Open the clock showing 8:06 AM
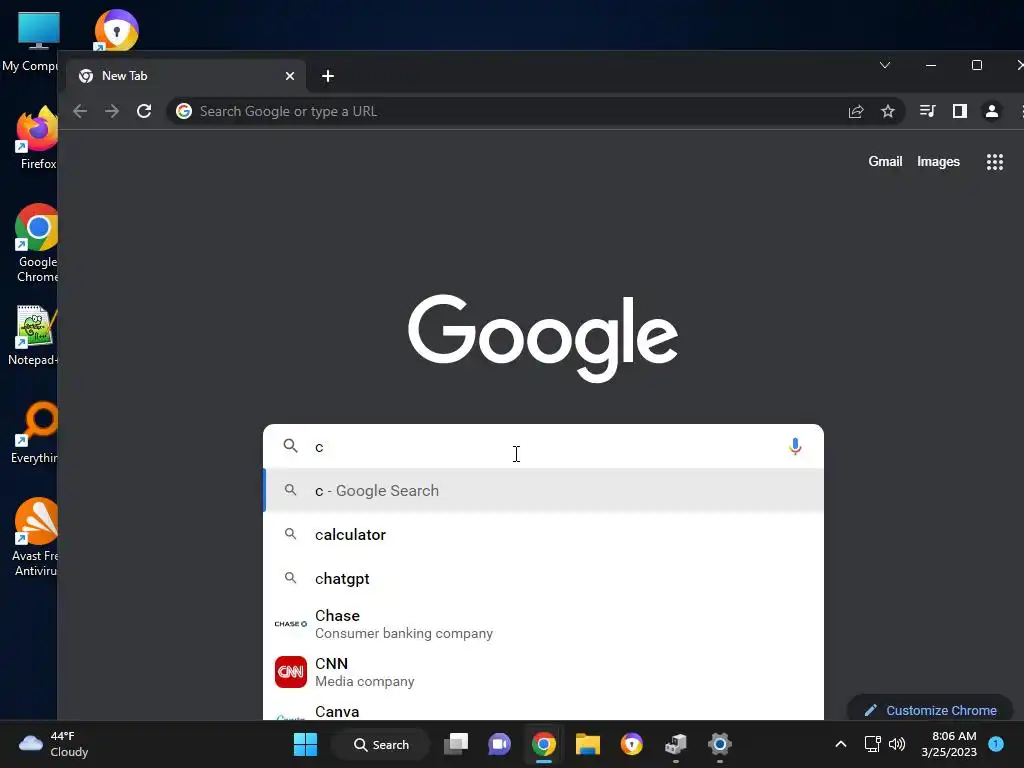The width and height of the screenshot is (1024, 768). pos(949,744)
